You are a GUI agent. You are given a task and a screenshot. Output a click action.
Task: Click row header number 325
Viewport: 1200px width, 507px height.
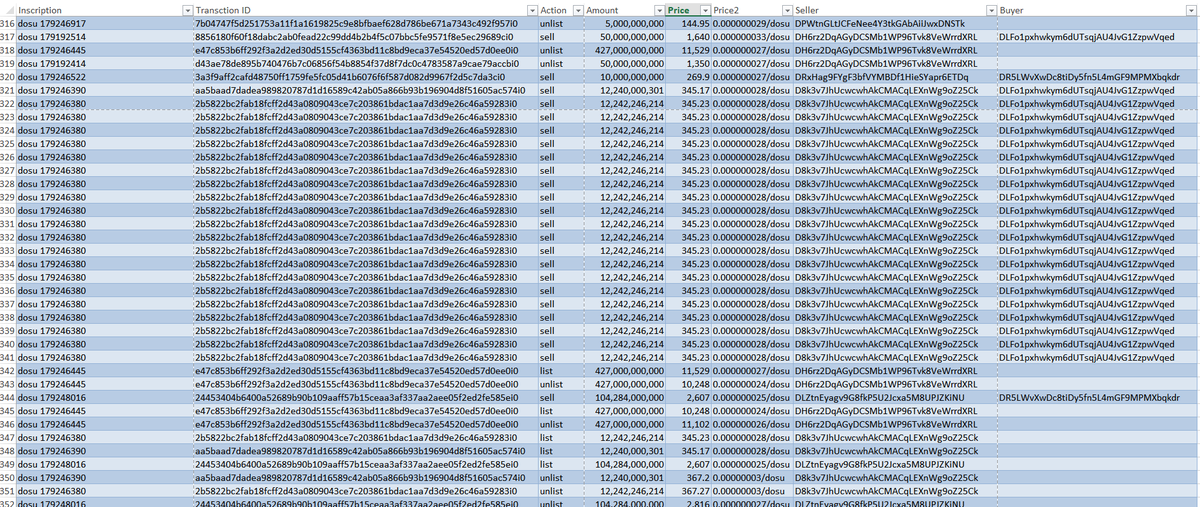coord(7,143)
